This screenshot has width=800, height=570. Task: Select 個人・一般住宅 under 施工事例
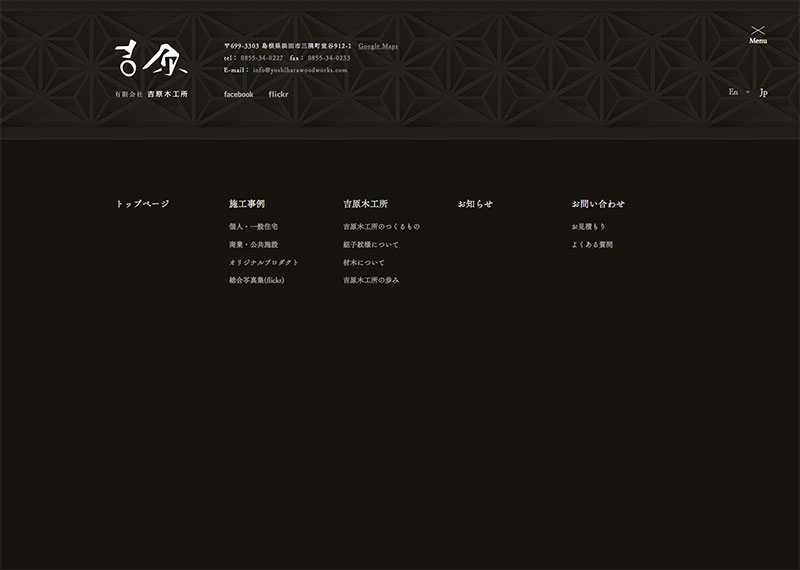253,227
